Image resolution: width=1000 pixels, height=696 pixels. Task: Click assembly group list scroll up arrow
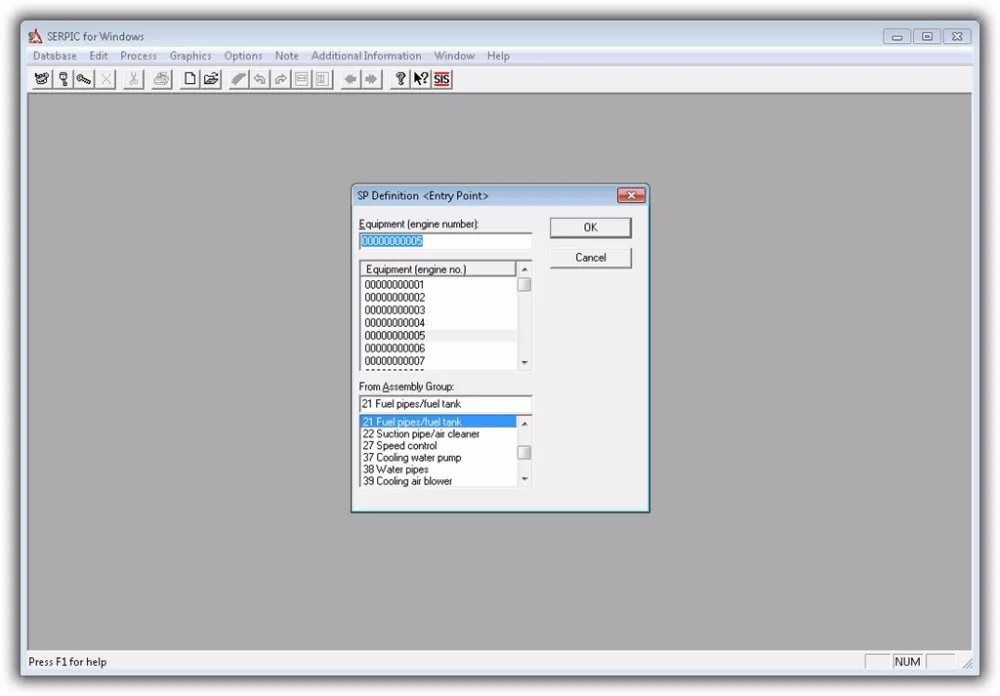tap(524, 423)
